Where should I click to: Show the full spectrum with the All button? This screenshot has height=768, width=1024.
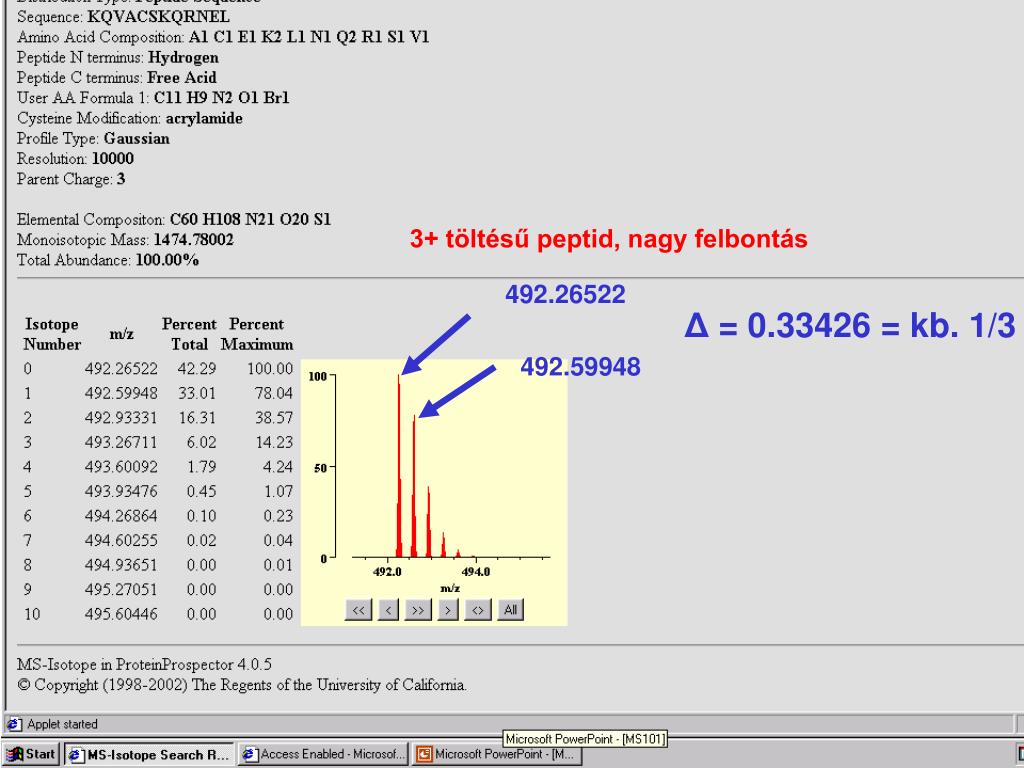[x=511, y=610]
